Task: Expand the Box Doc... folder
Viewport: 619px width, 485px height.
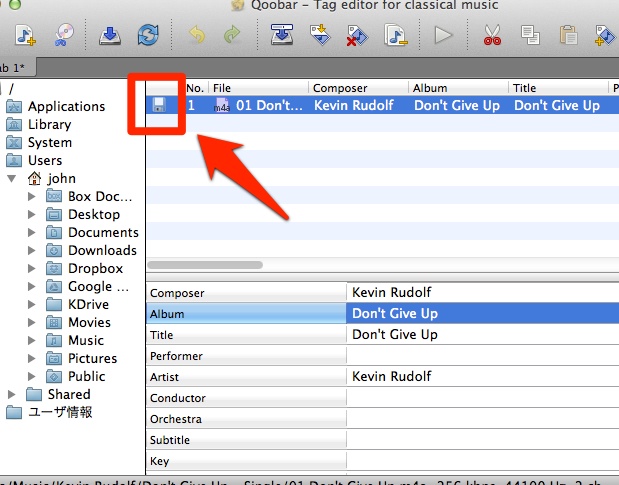Action: [x=32, y=196]
